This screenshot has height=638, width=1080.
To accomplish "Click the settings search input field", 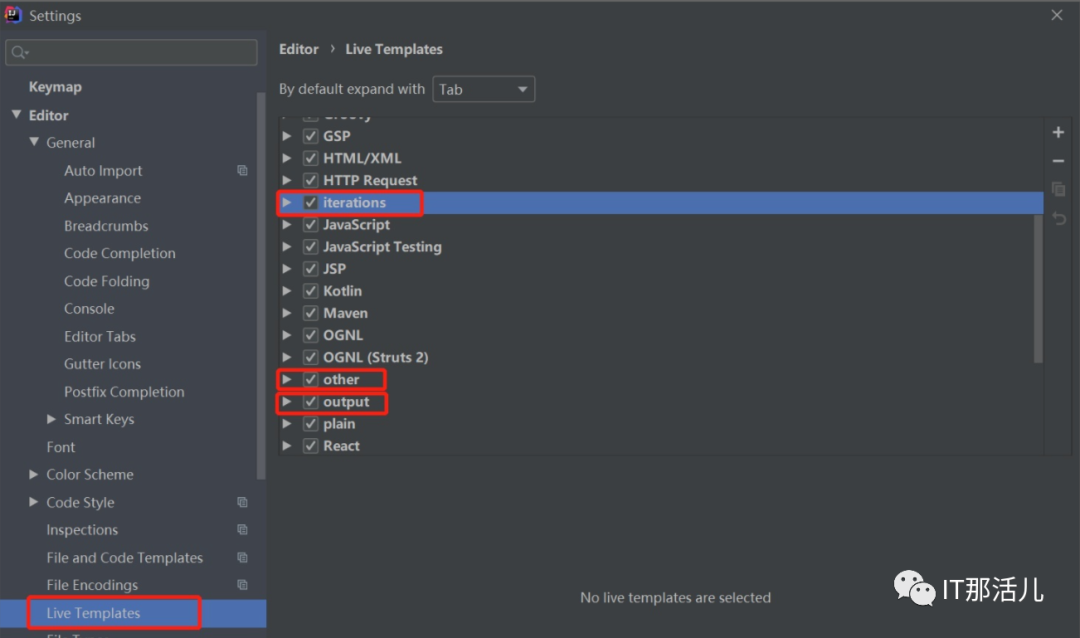I will 140,52.
